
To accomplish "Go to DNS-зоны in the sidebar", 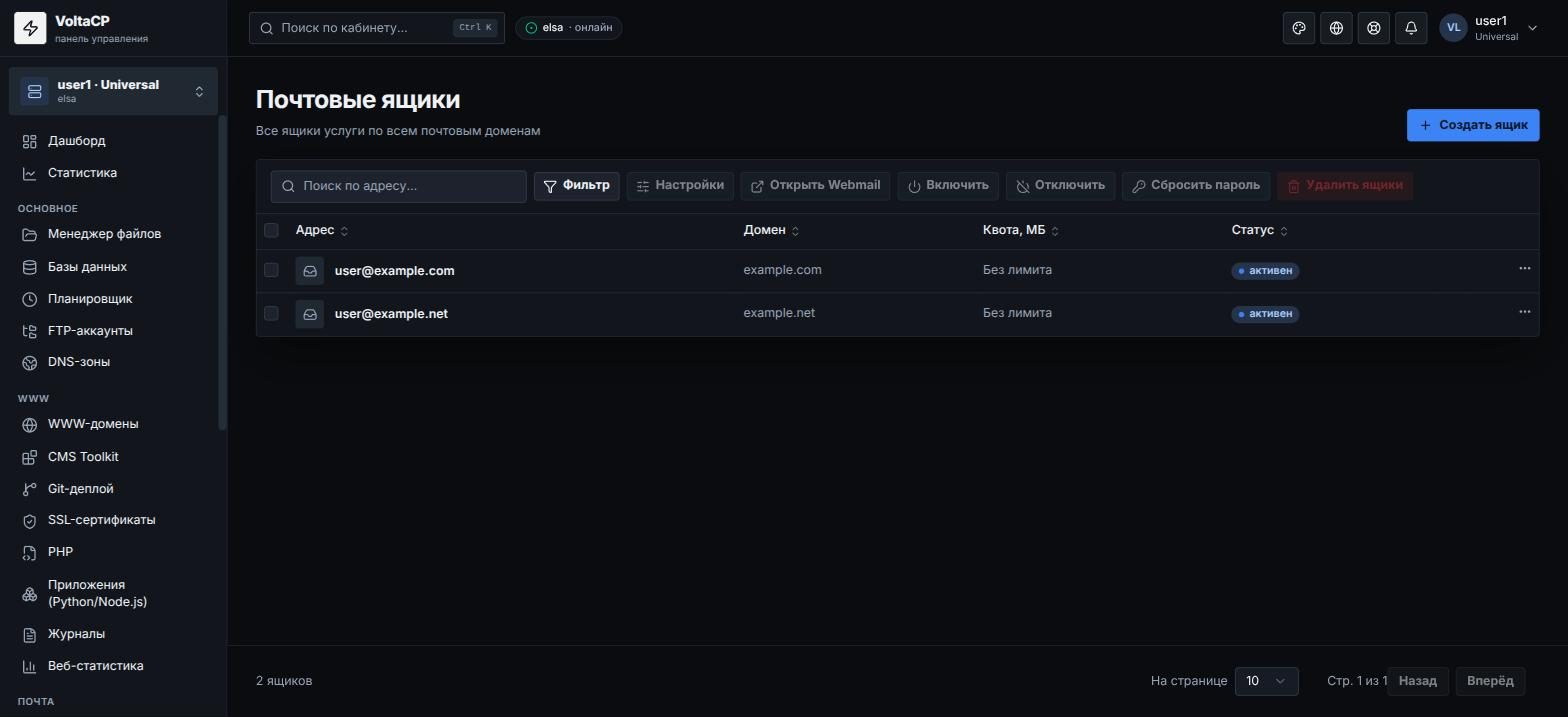I will (113, 362).
